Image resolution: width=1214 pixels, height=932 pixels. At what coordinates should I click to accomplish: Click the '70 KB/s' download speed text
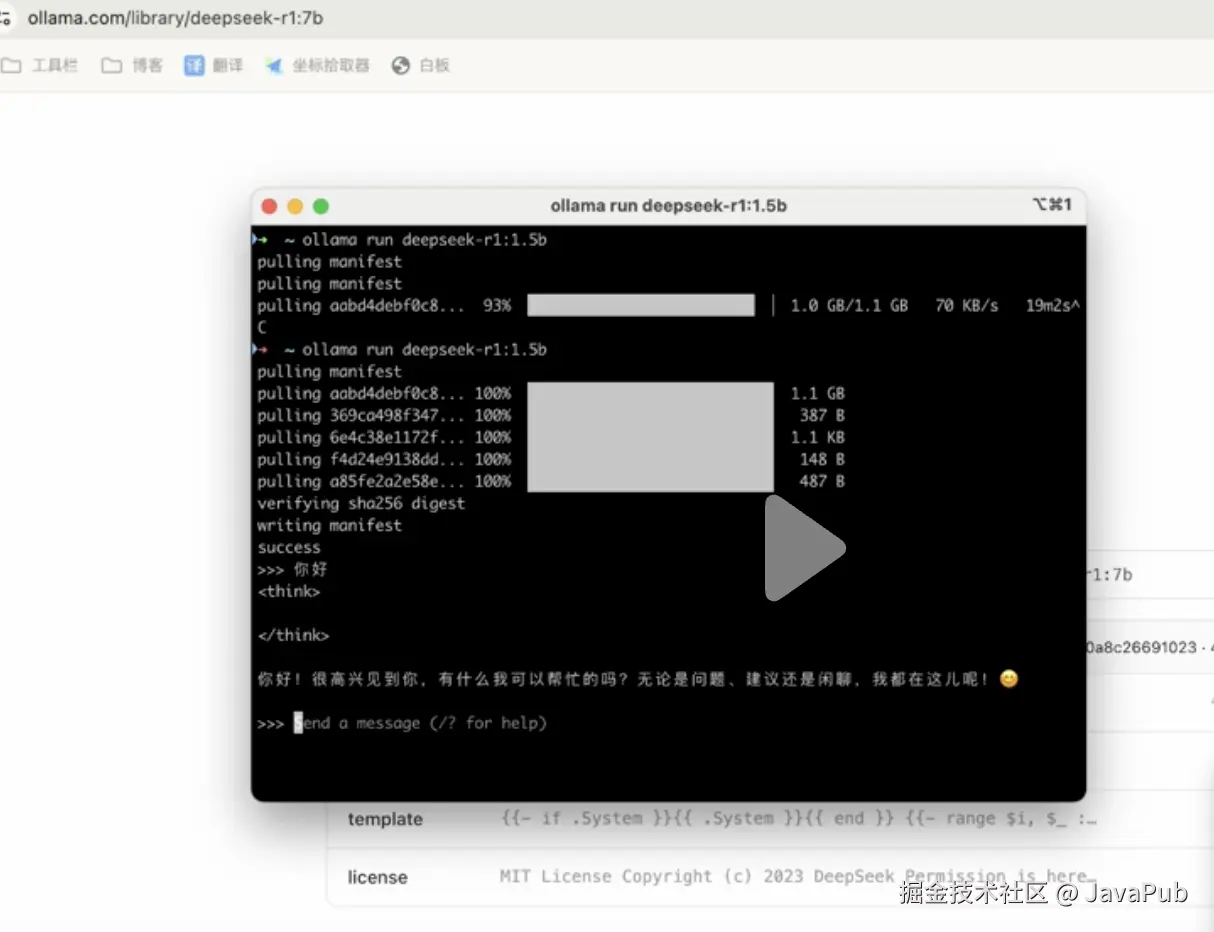[x=967, y=306]
